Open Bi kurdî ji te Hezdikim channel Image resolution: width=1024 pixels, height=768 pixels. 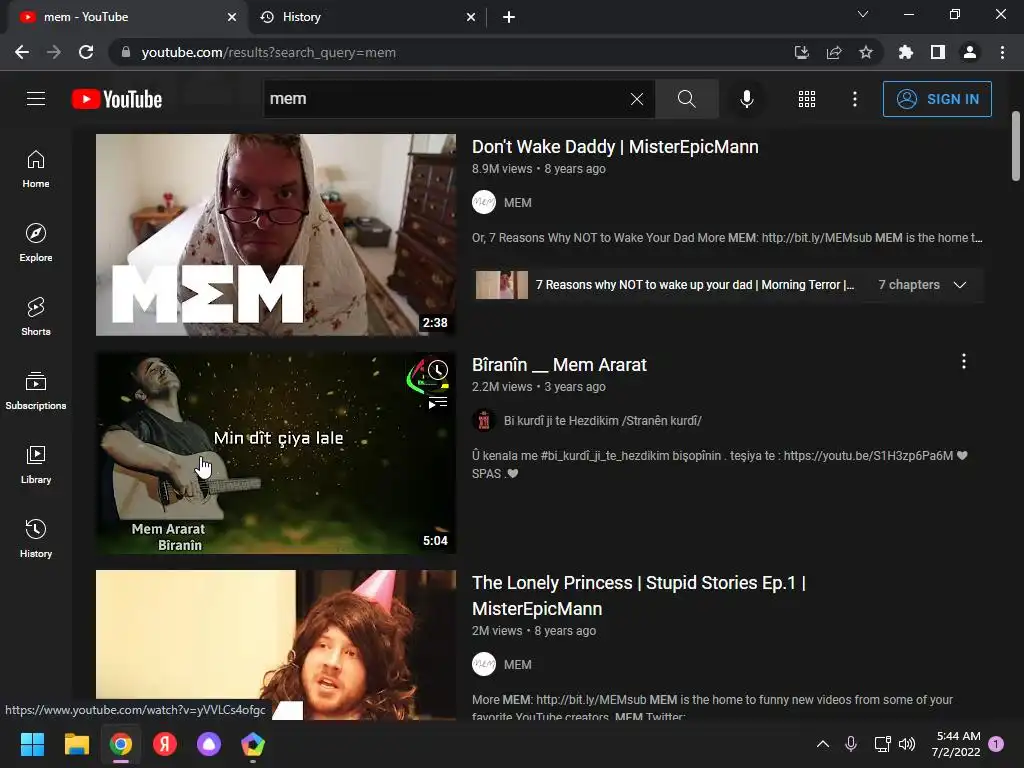click(x=602, y=421)
